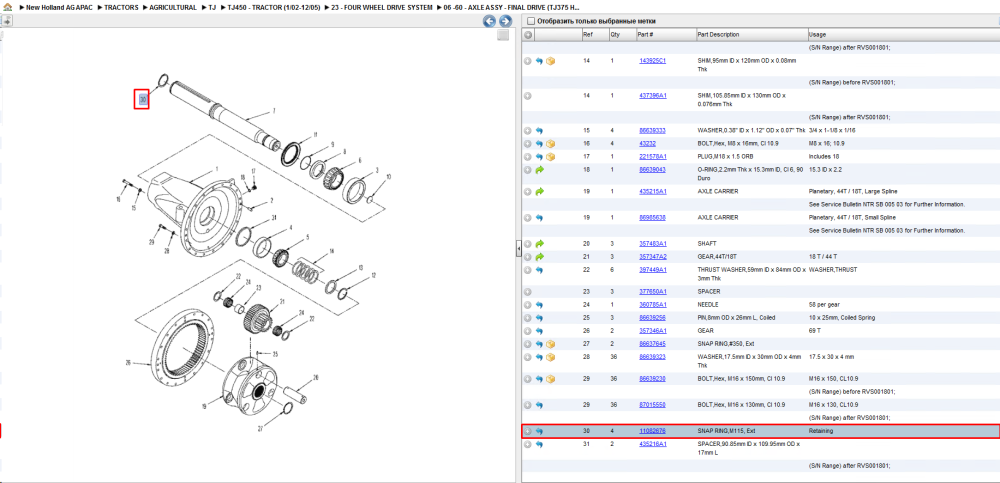Open AGRICULTURAL breadcrumb level
The width and height of the screenshot is (1000, 483).
point(173,8)
